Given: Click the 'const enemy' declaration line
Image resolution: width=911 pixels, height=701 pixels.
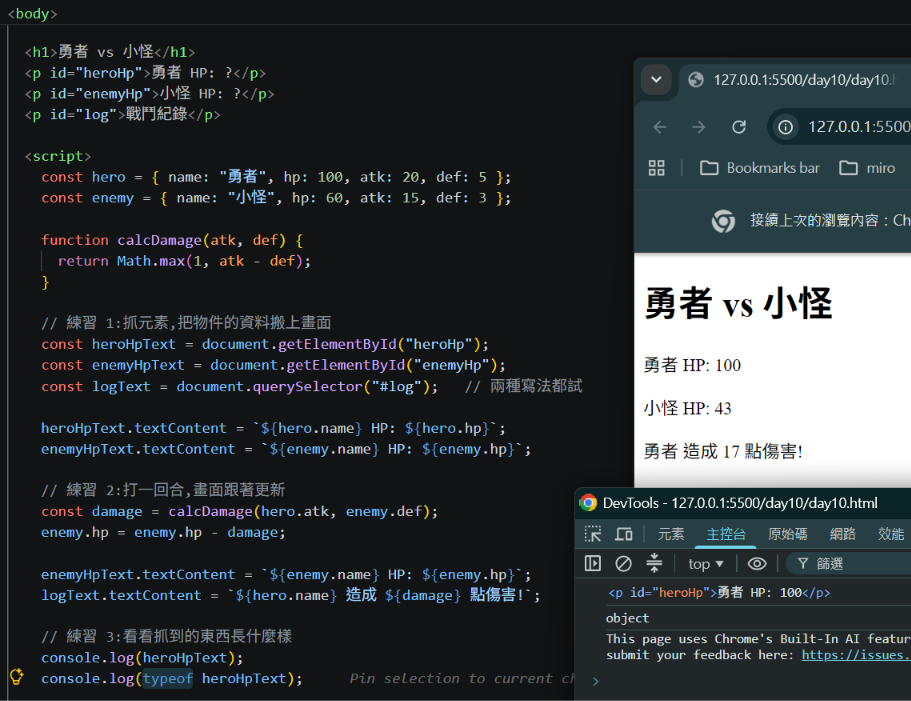Looking at the screenshot, I should click(276, 198).
